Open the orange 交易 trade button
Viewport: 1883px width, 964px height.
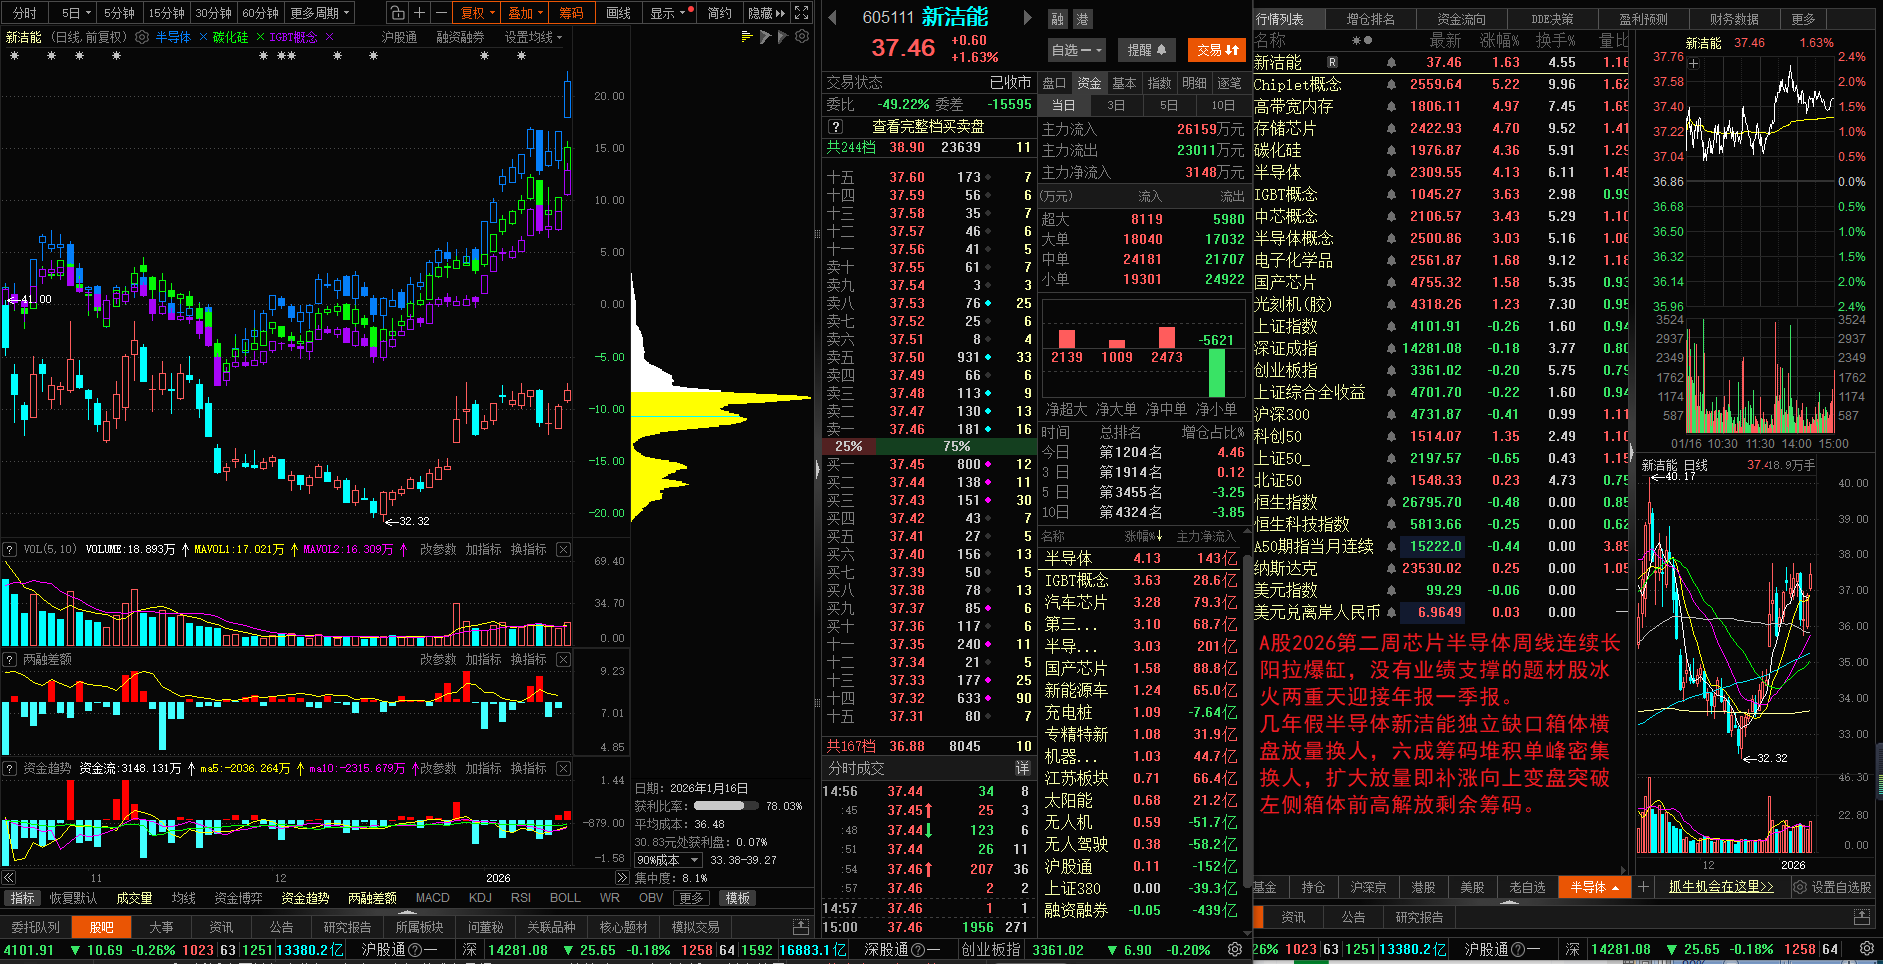(1217, 49)
